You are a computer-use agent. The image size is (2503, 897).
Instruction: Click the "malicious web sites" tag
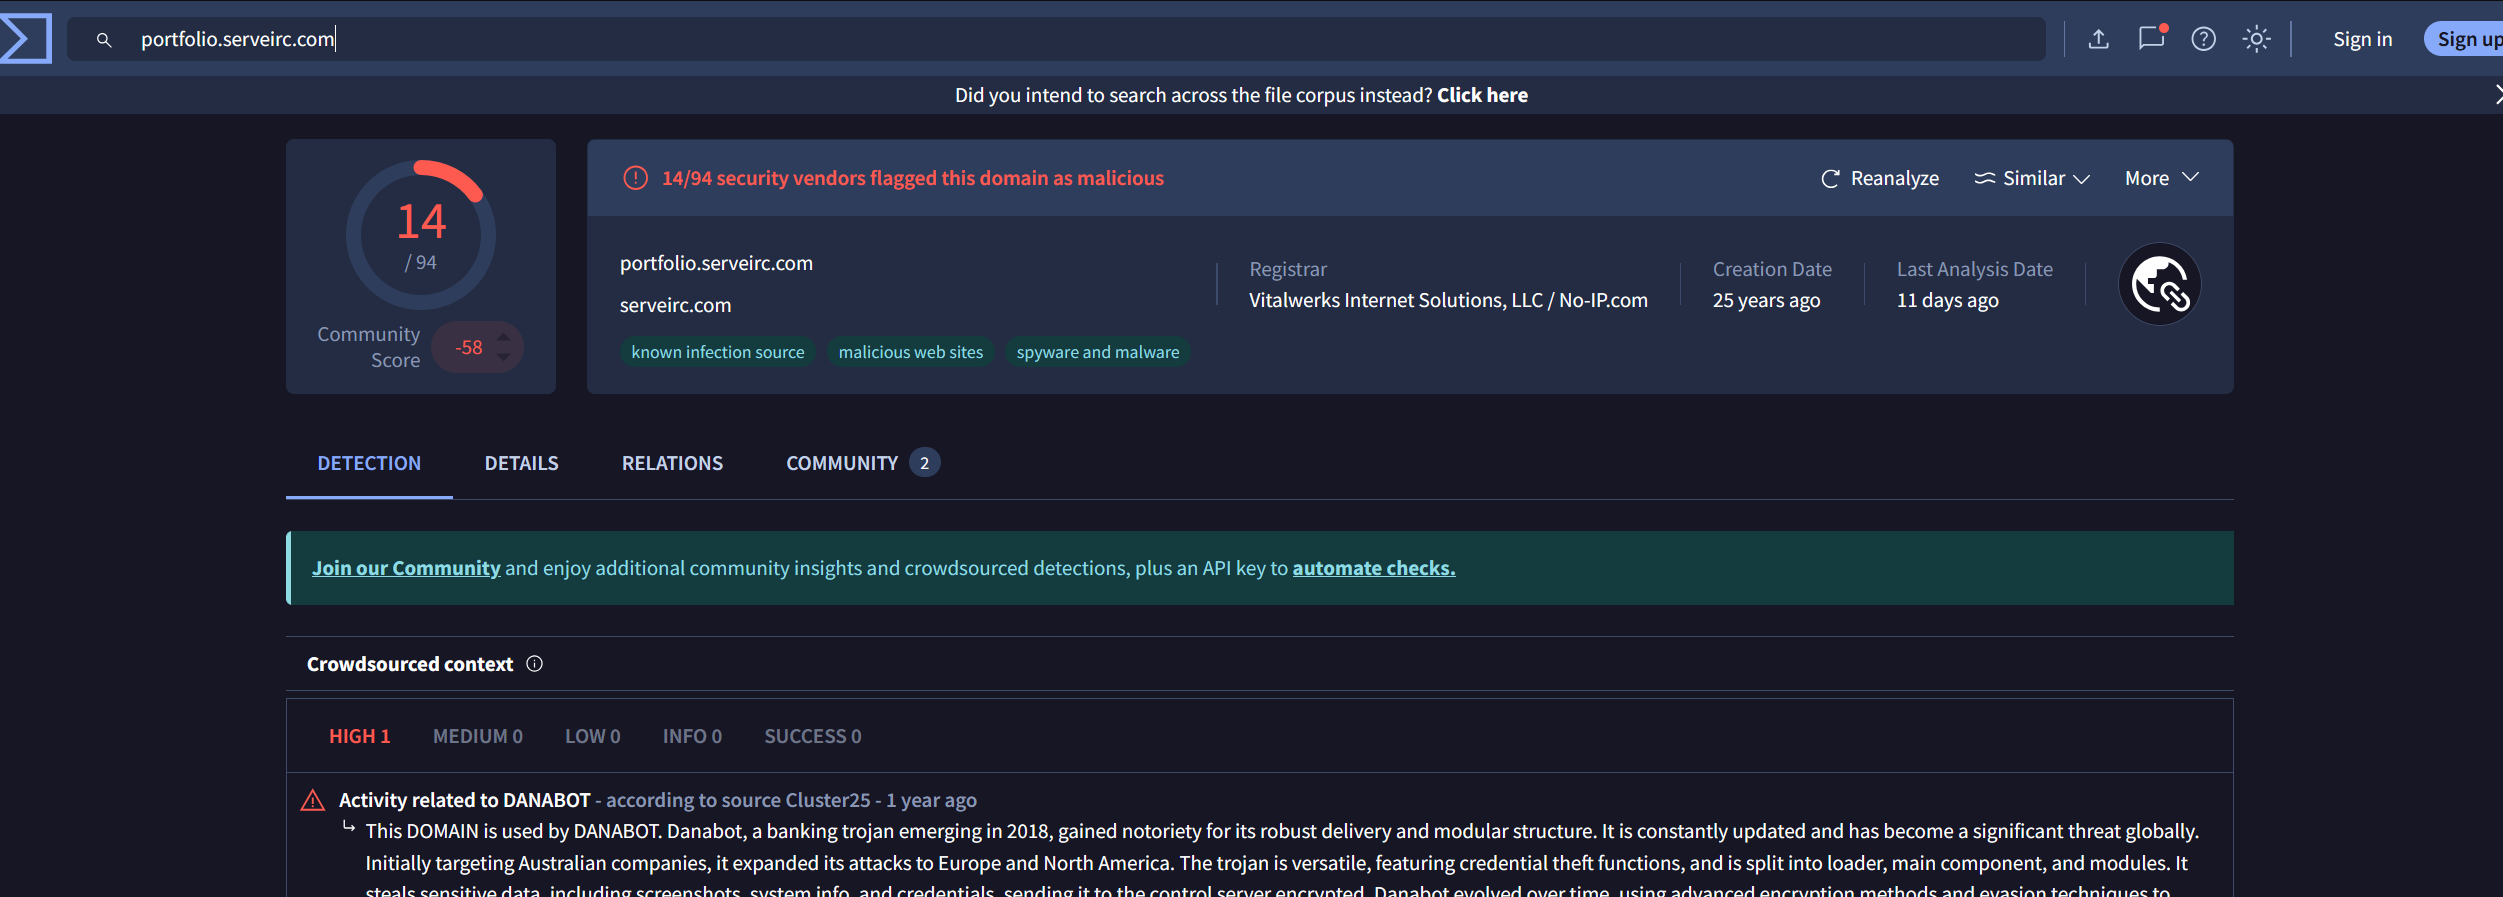coord(911,352)
